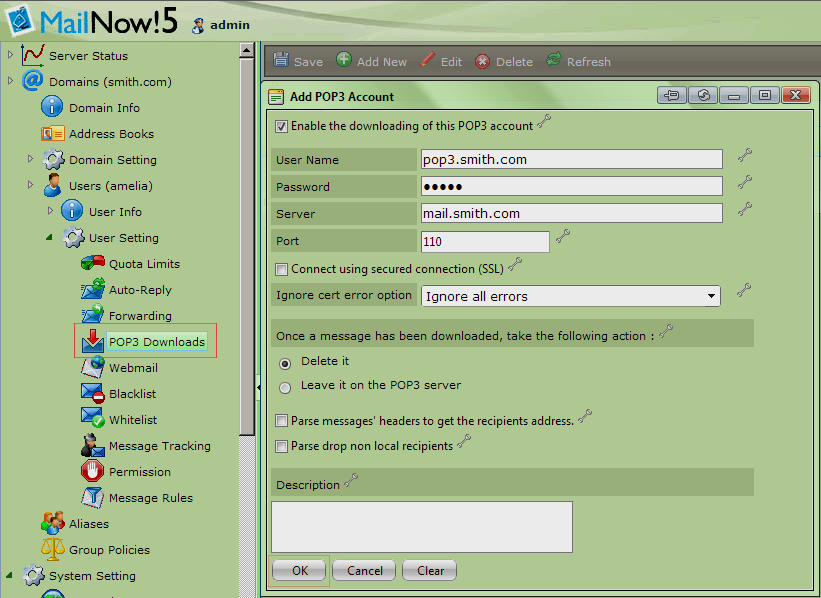The width and height of the screenshot is (821, 598).
Task: Click the Auto-Reply envelope icon
Action: coord(93,289)
